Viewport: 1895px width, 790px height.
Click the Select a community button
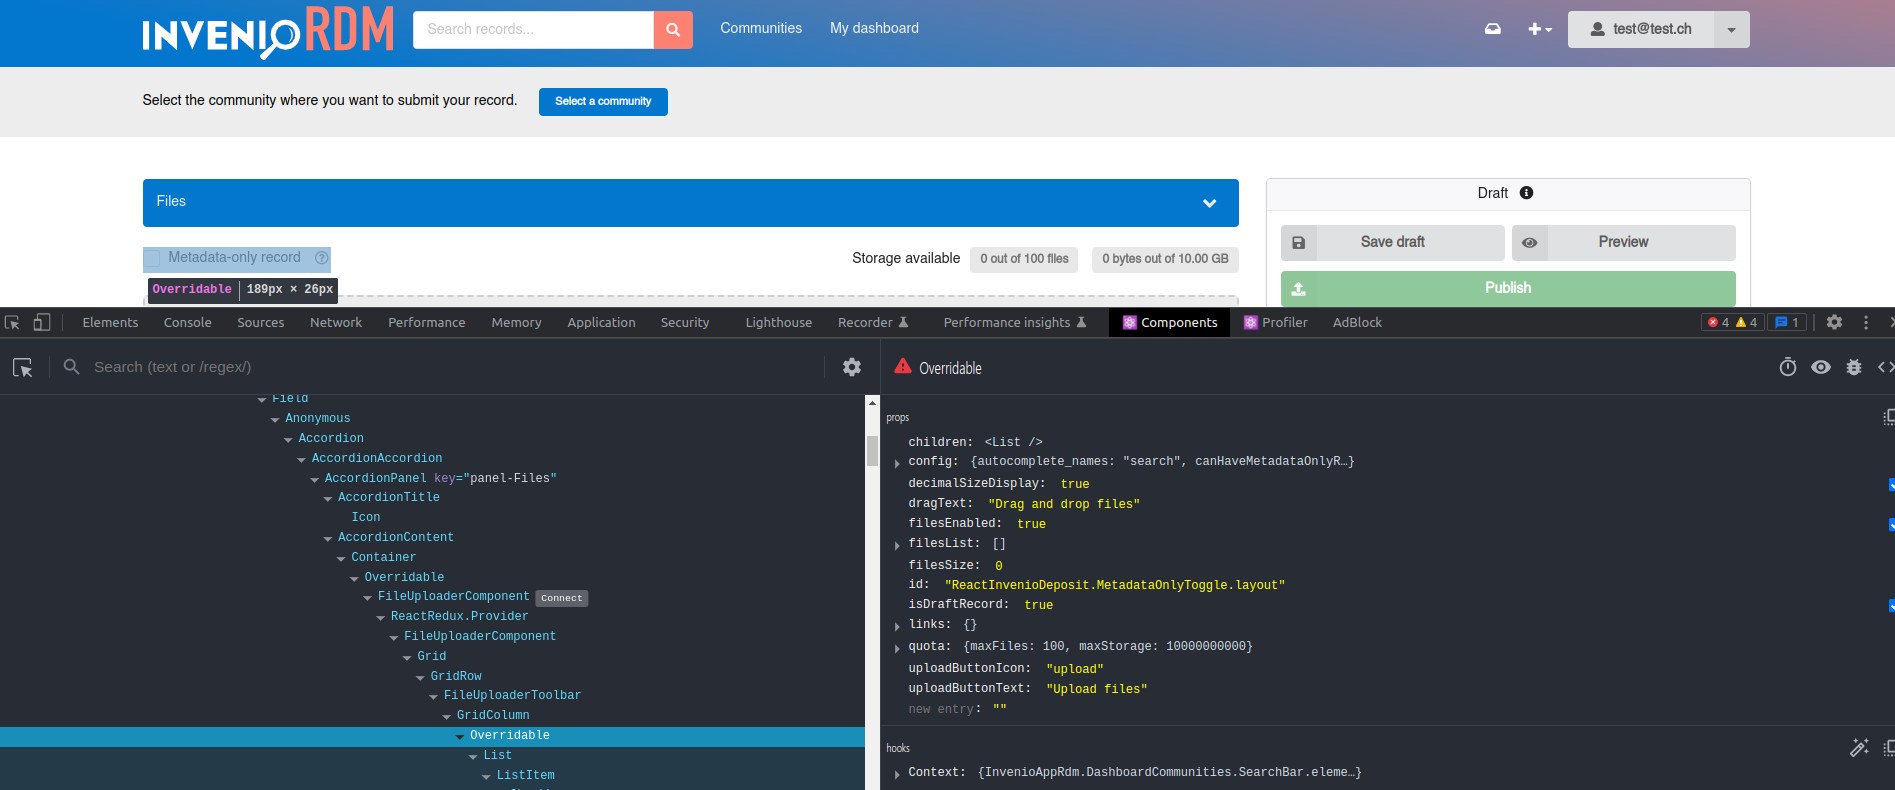603,101
